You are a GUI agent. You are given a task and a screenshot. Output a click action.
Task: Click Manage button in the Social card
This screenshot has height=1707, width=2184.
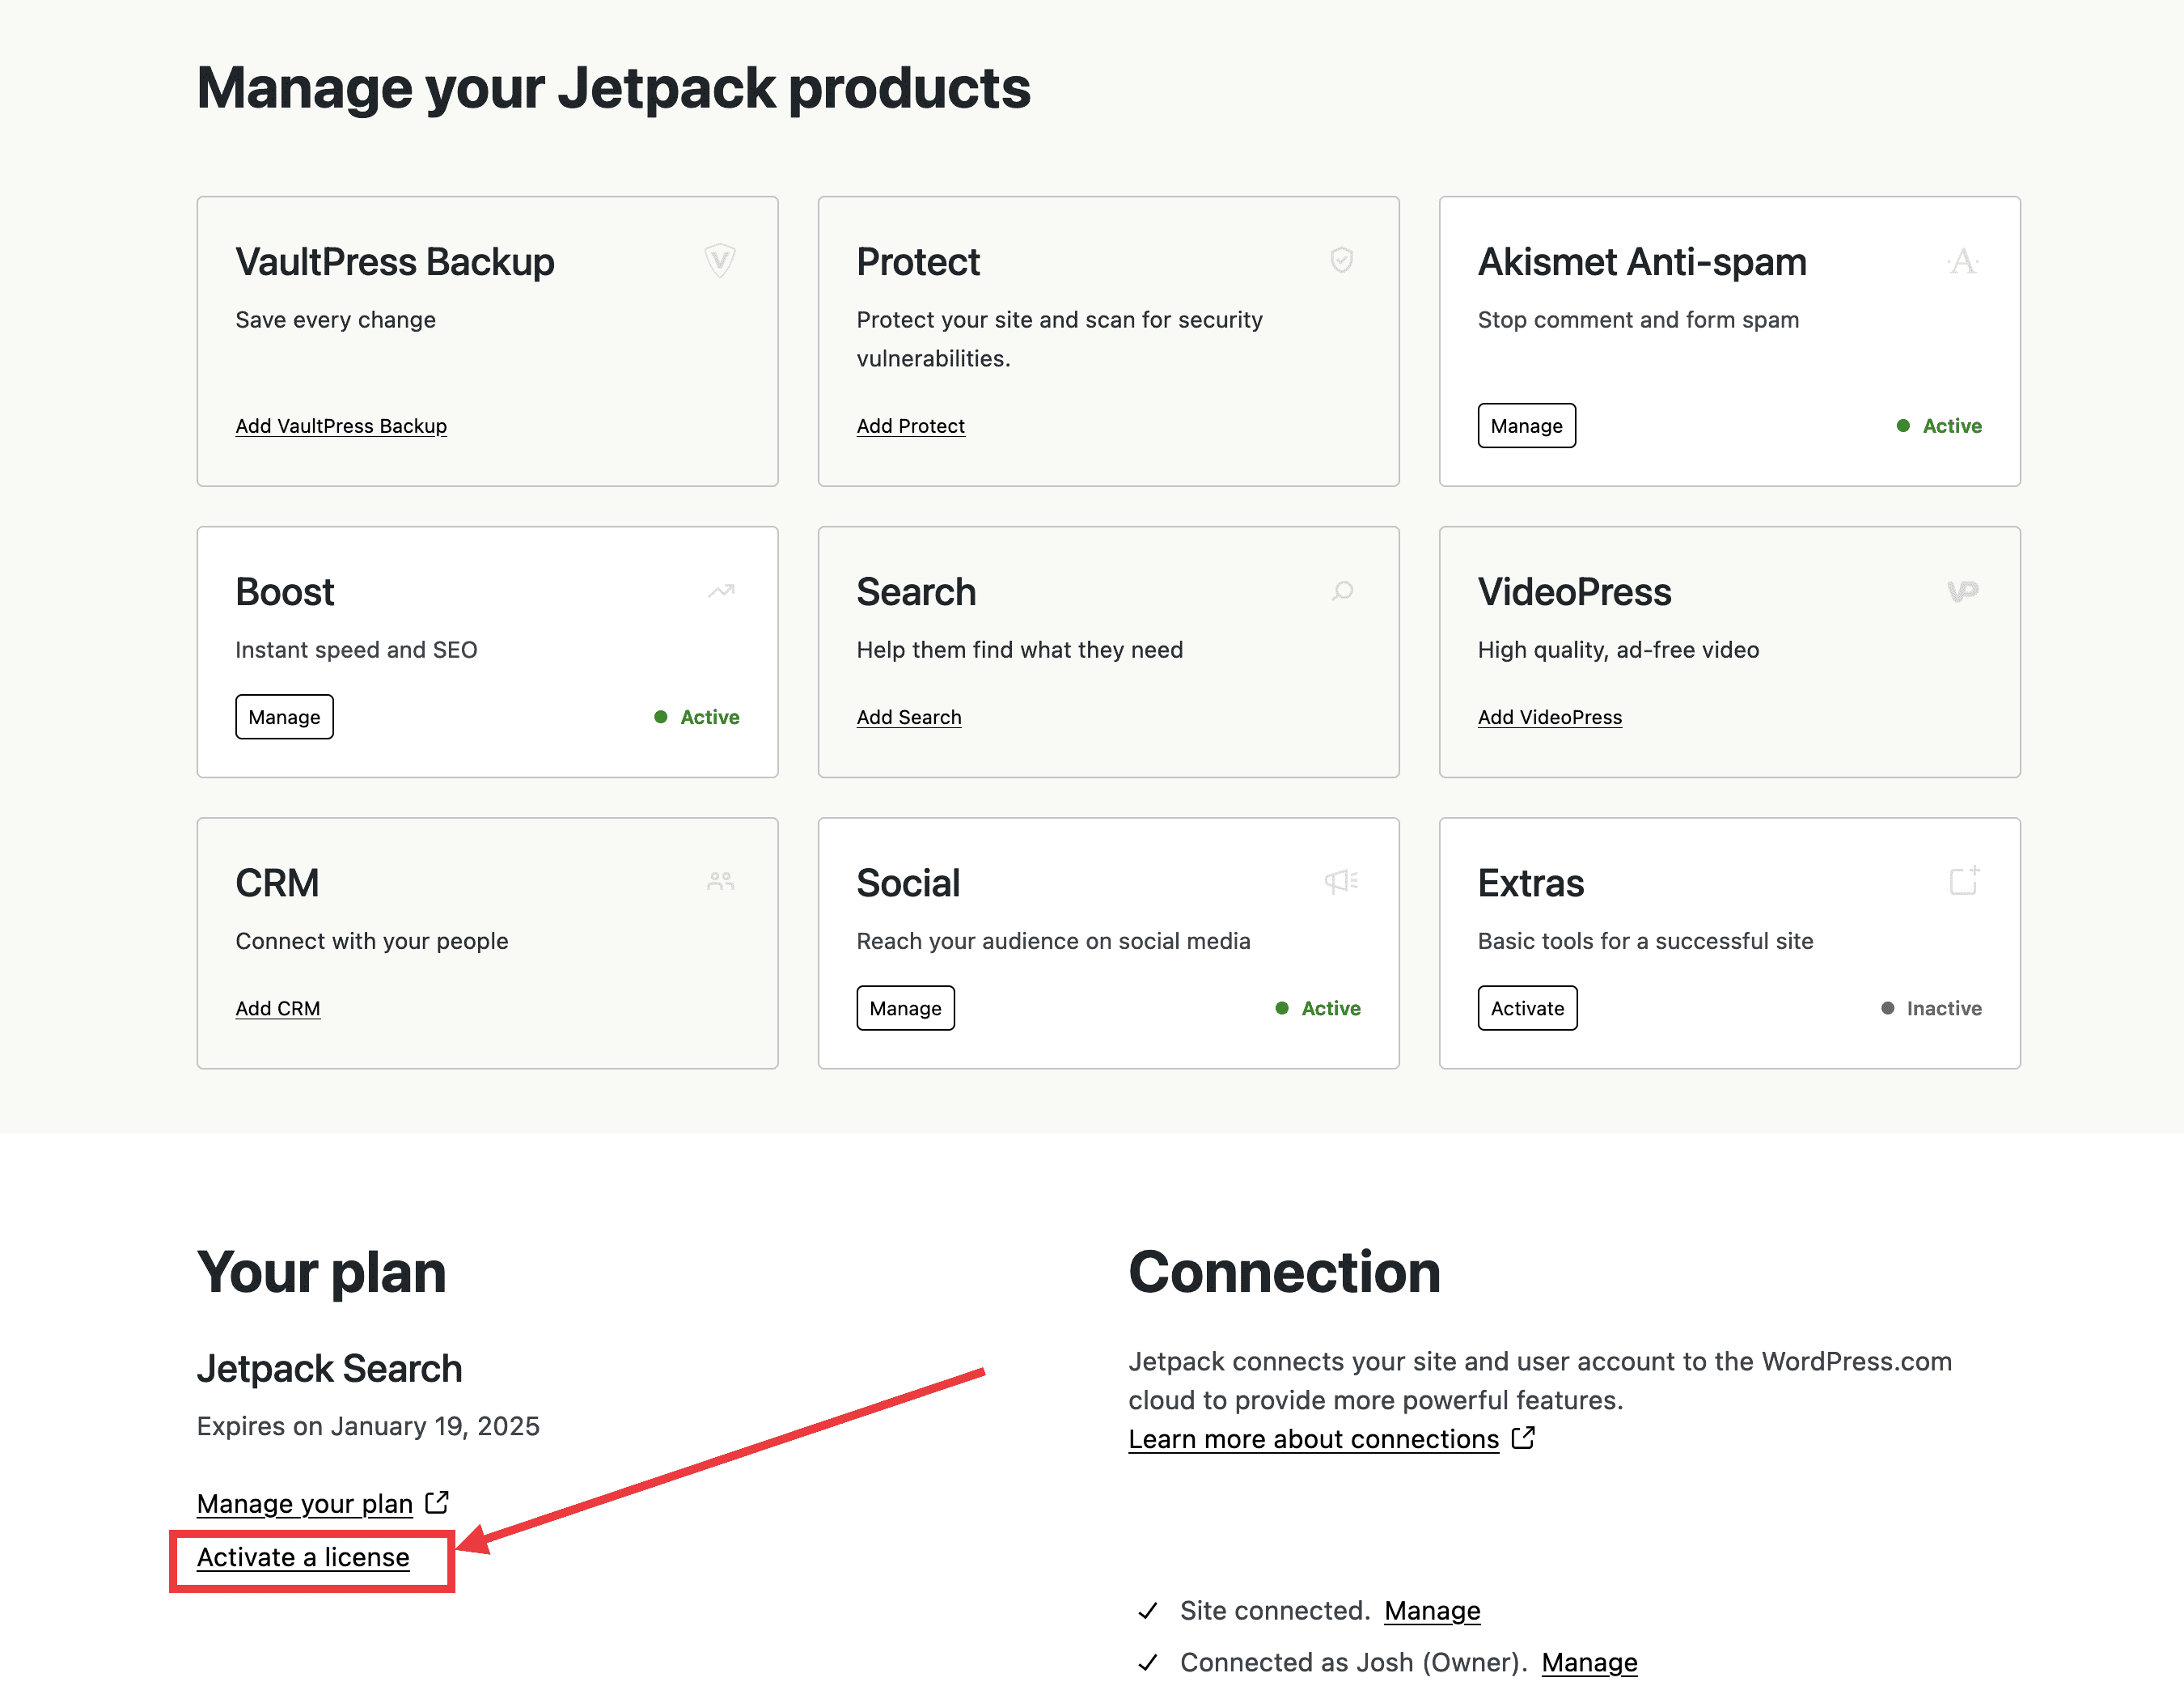coord(905,1008)
